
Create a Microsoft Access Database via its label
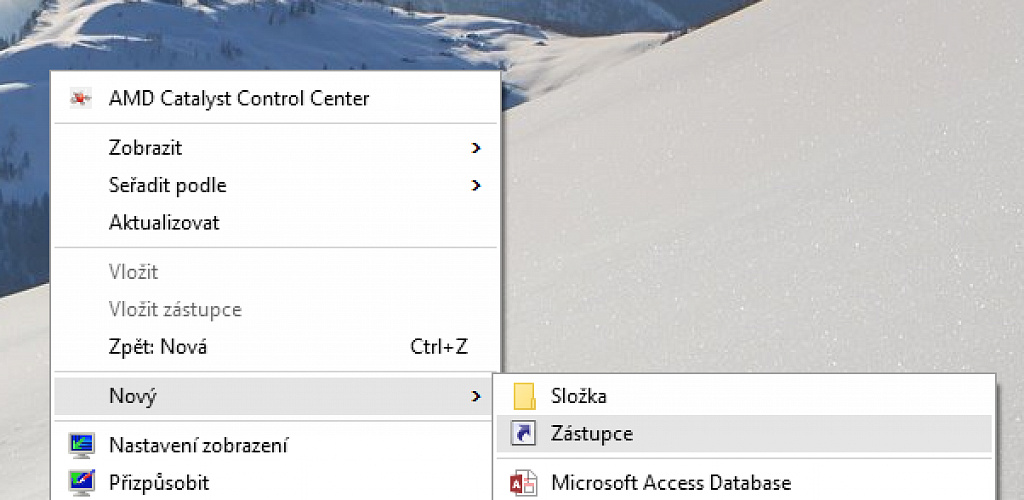[671, 483]
